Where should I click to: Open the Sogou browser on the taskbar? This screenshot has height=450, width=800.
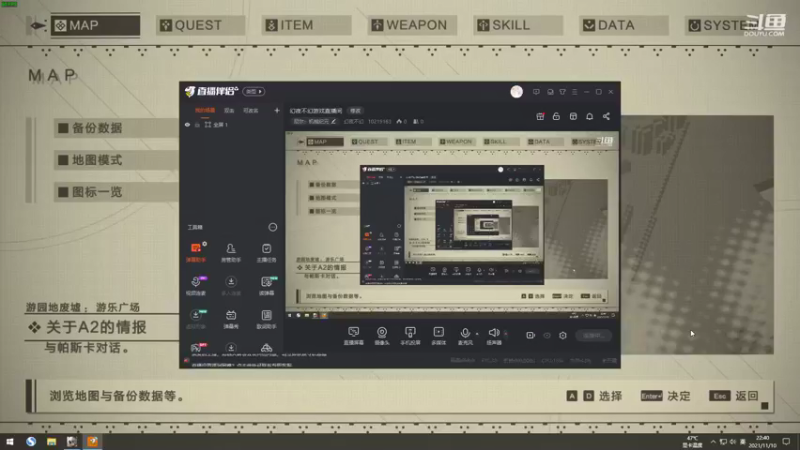31,441
